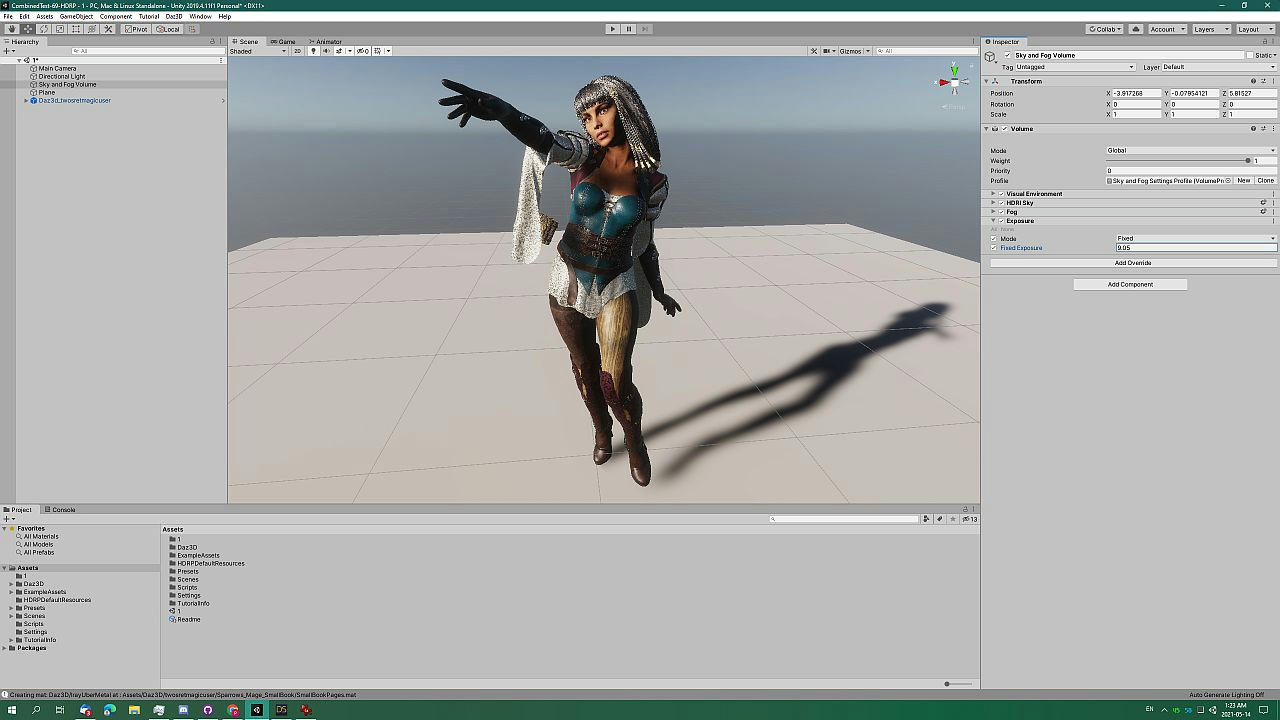Click the red X axis of orientation gizmo
This screenshot has height=720, width=1280.
(x=943, y=82)
